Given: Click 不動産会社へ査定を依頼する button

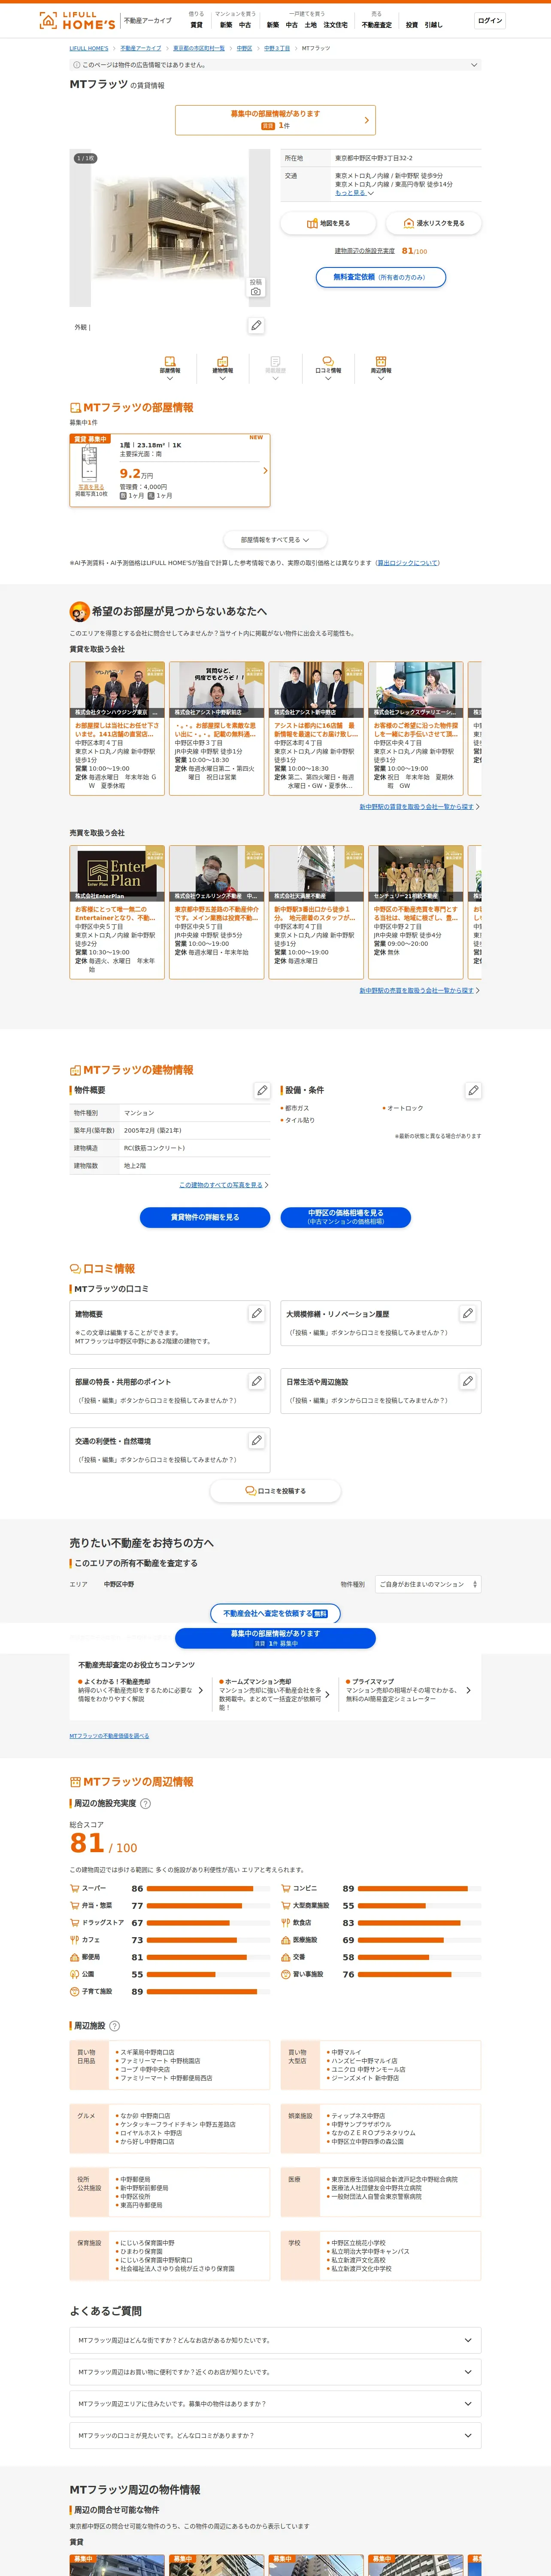Looking at the screenshot, I should pos(275,1614).
